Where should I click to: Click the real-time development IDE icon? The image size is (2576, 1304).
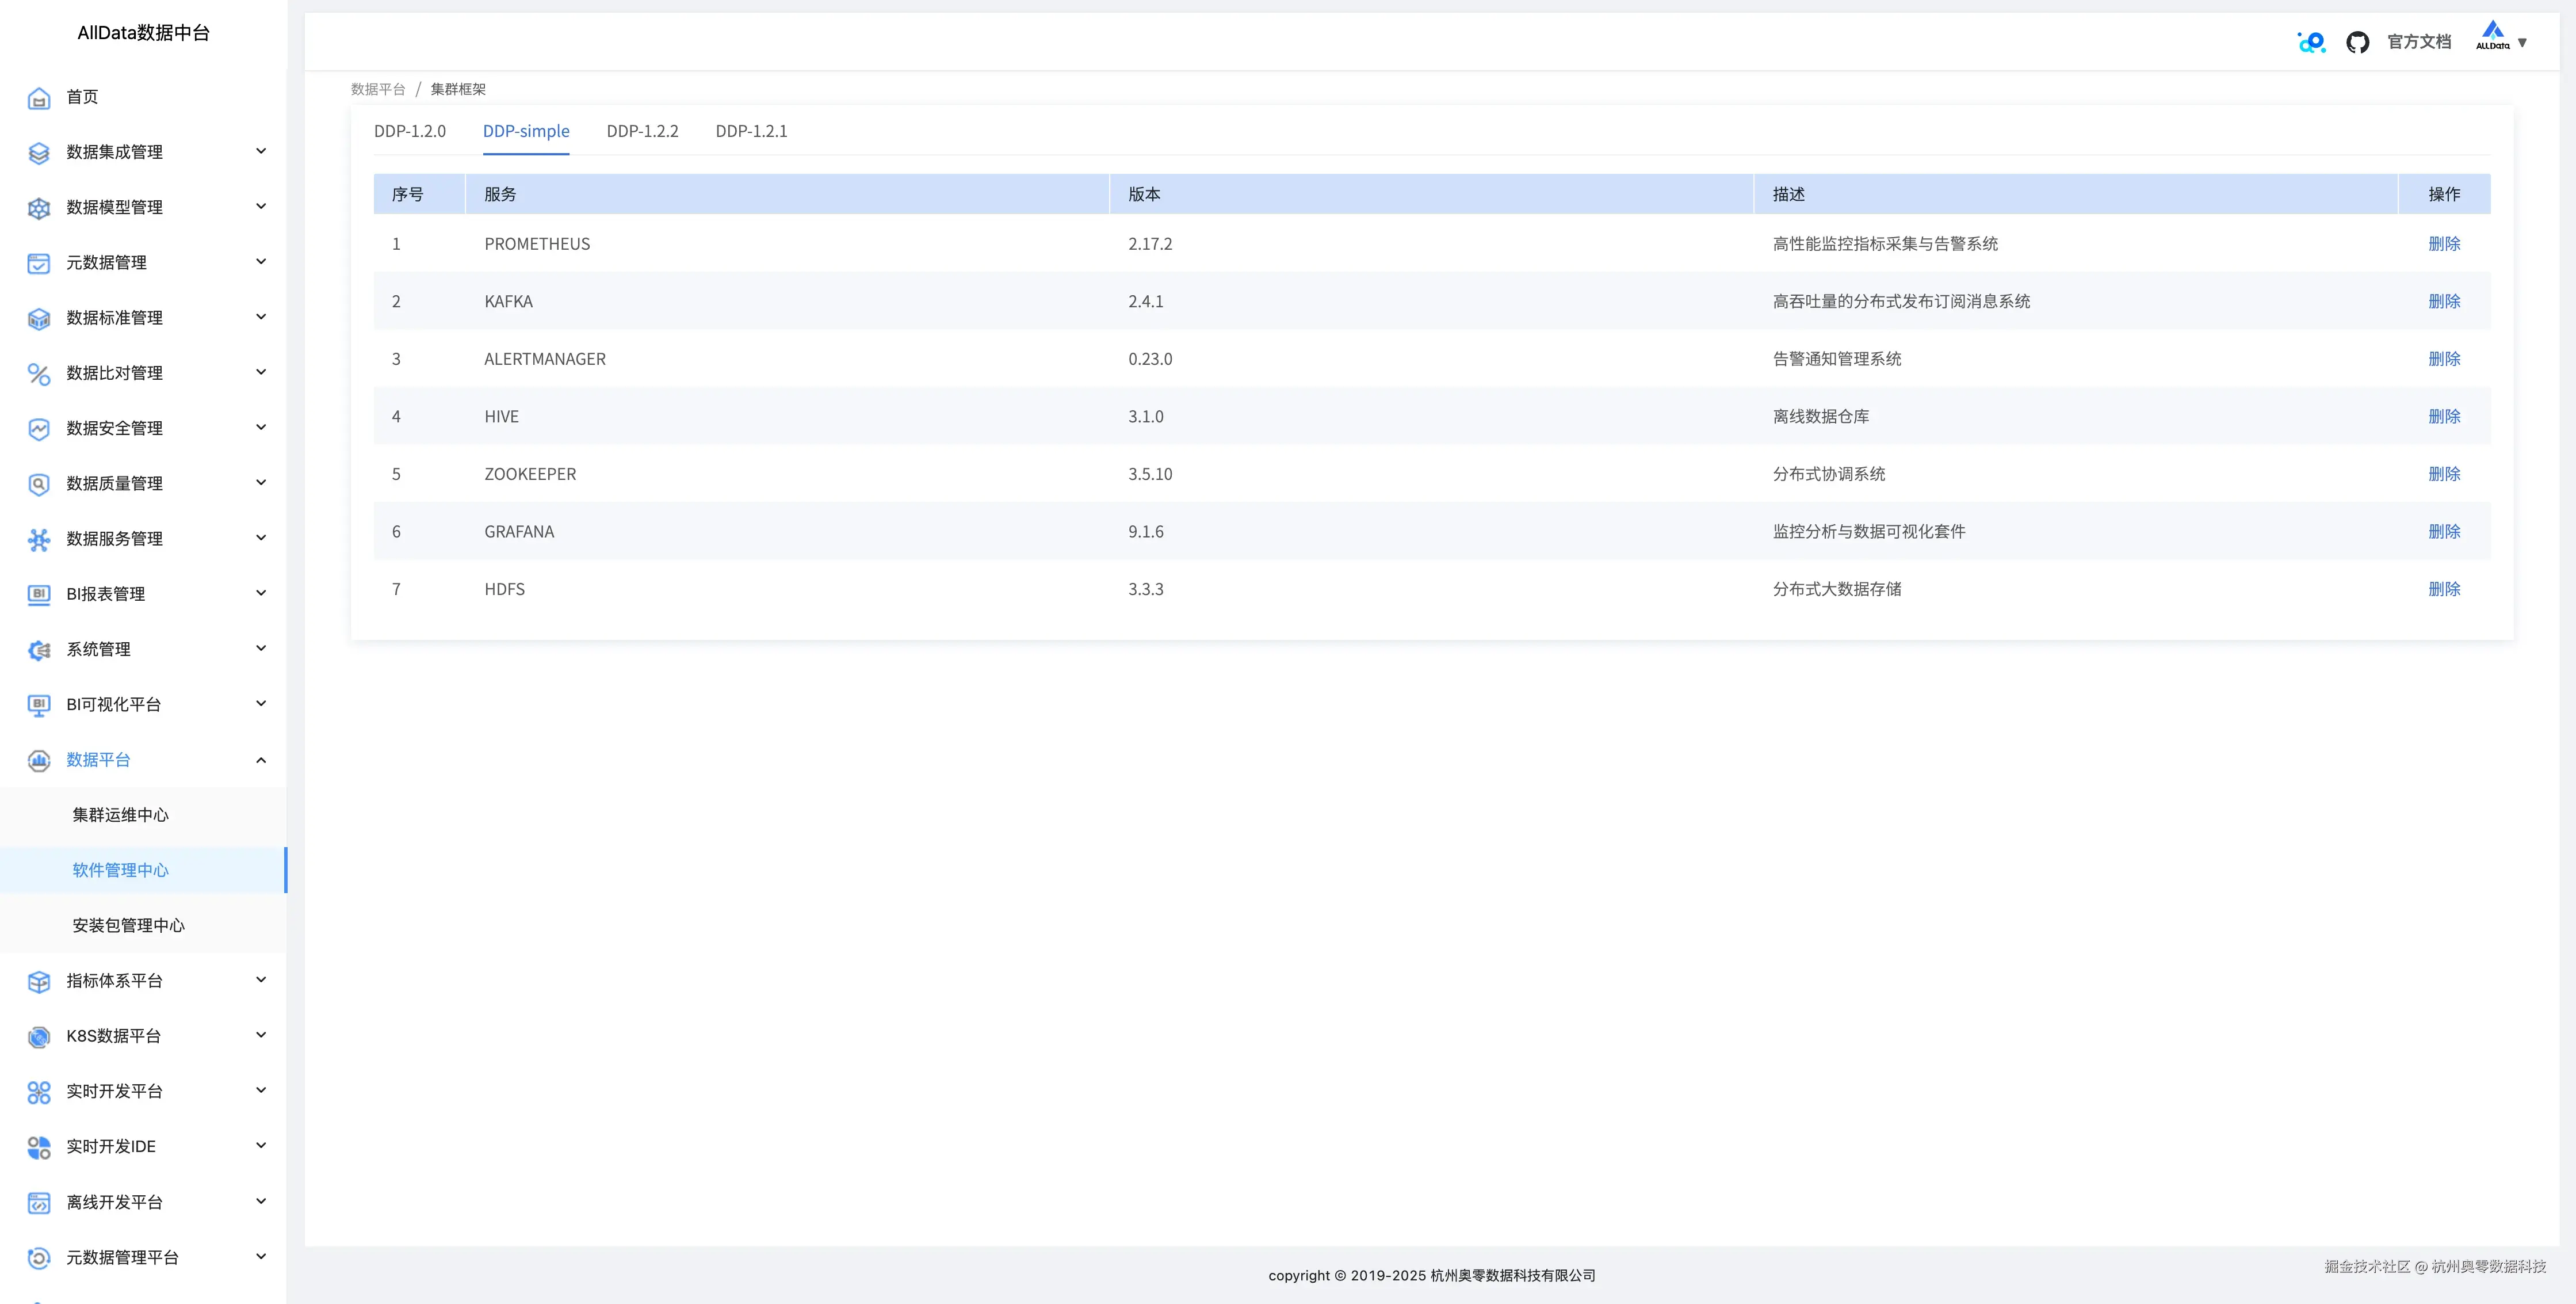(39, 1147)
